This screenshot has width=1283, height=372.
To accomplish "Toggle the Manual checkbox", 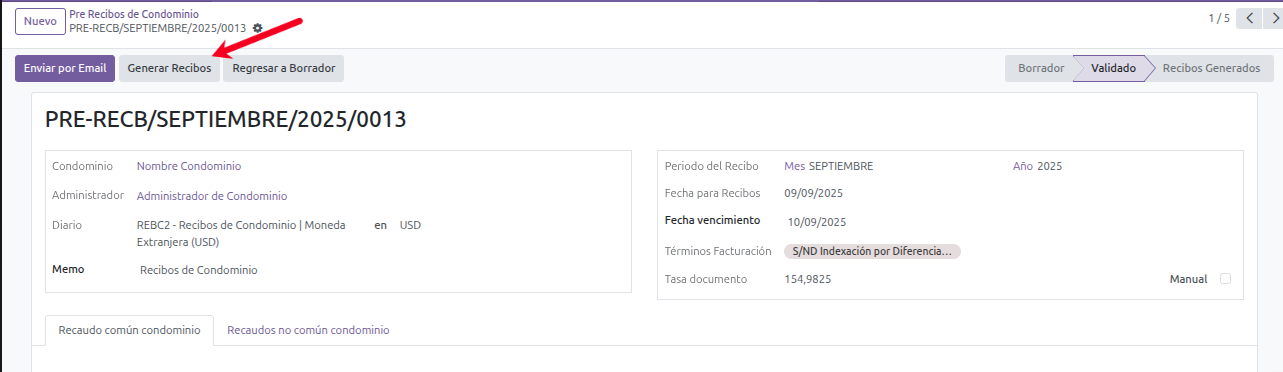I will pyautogui.click(x=1226, y=279).
